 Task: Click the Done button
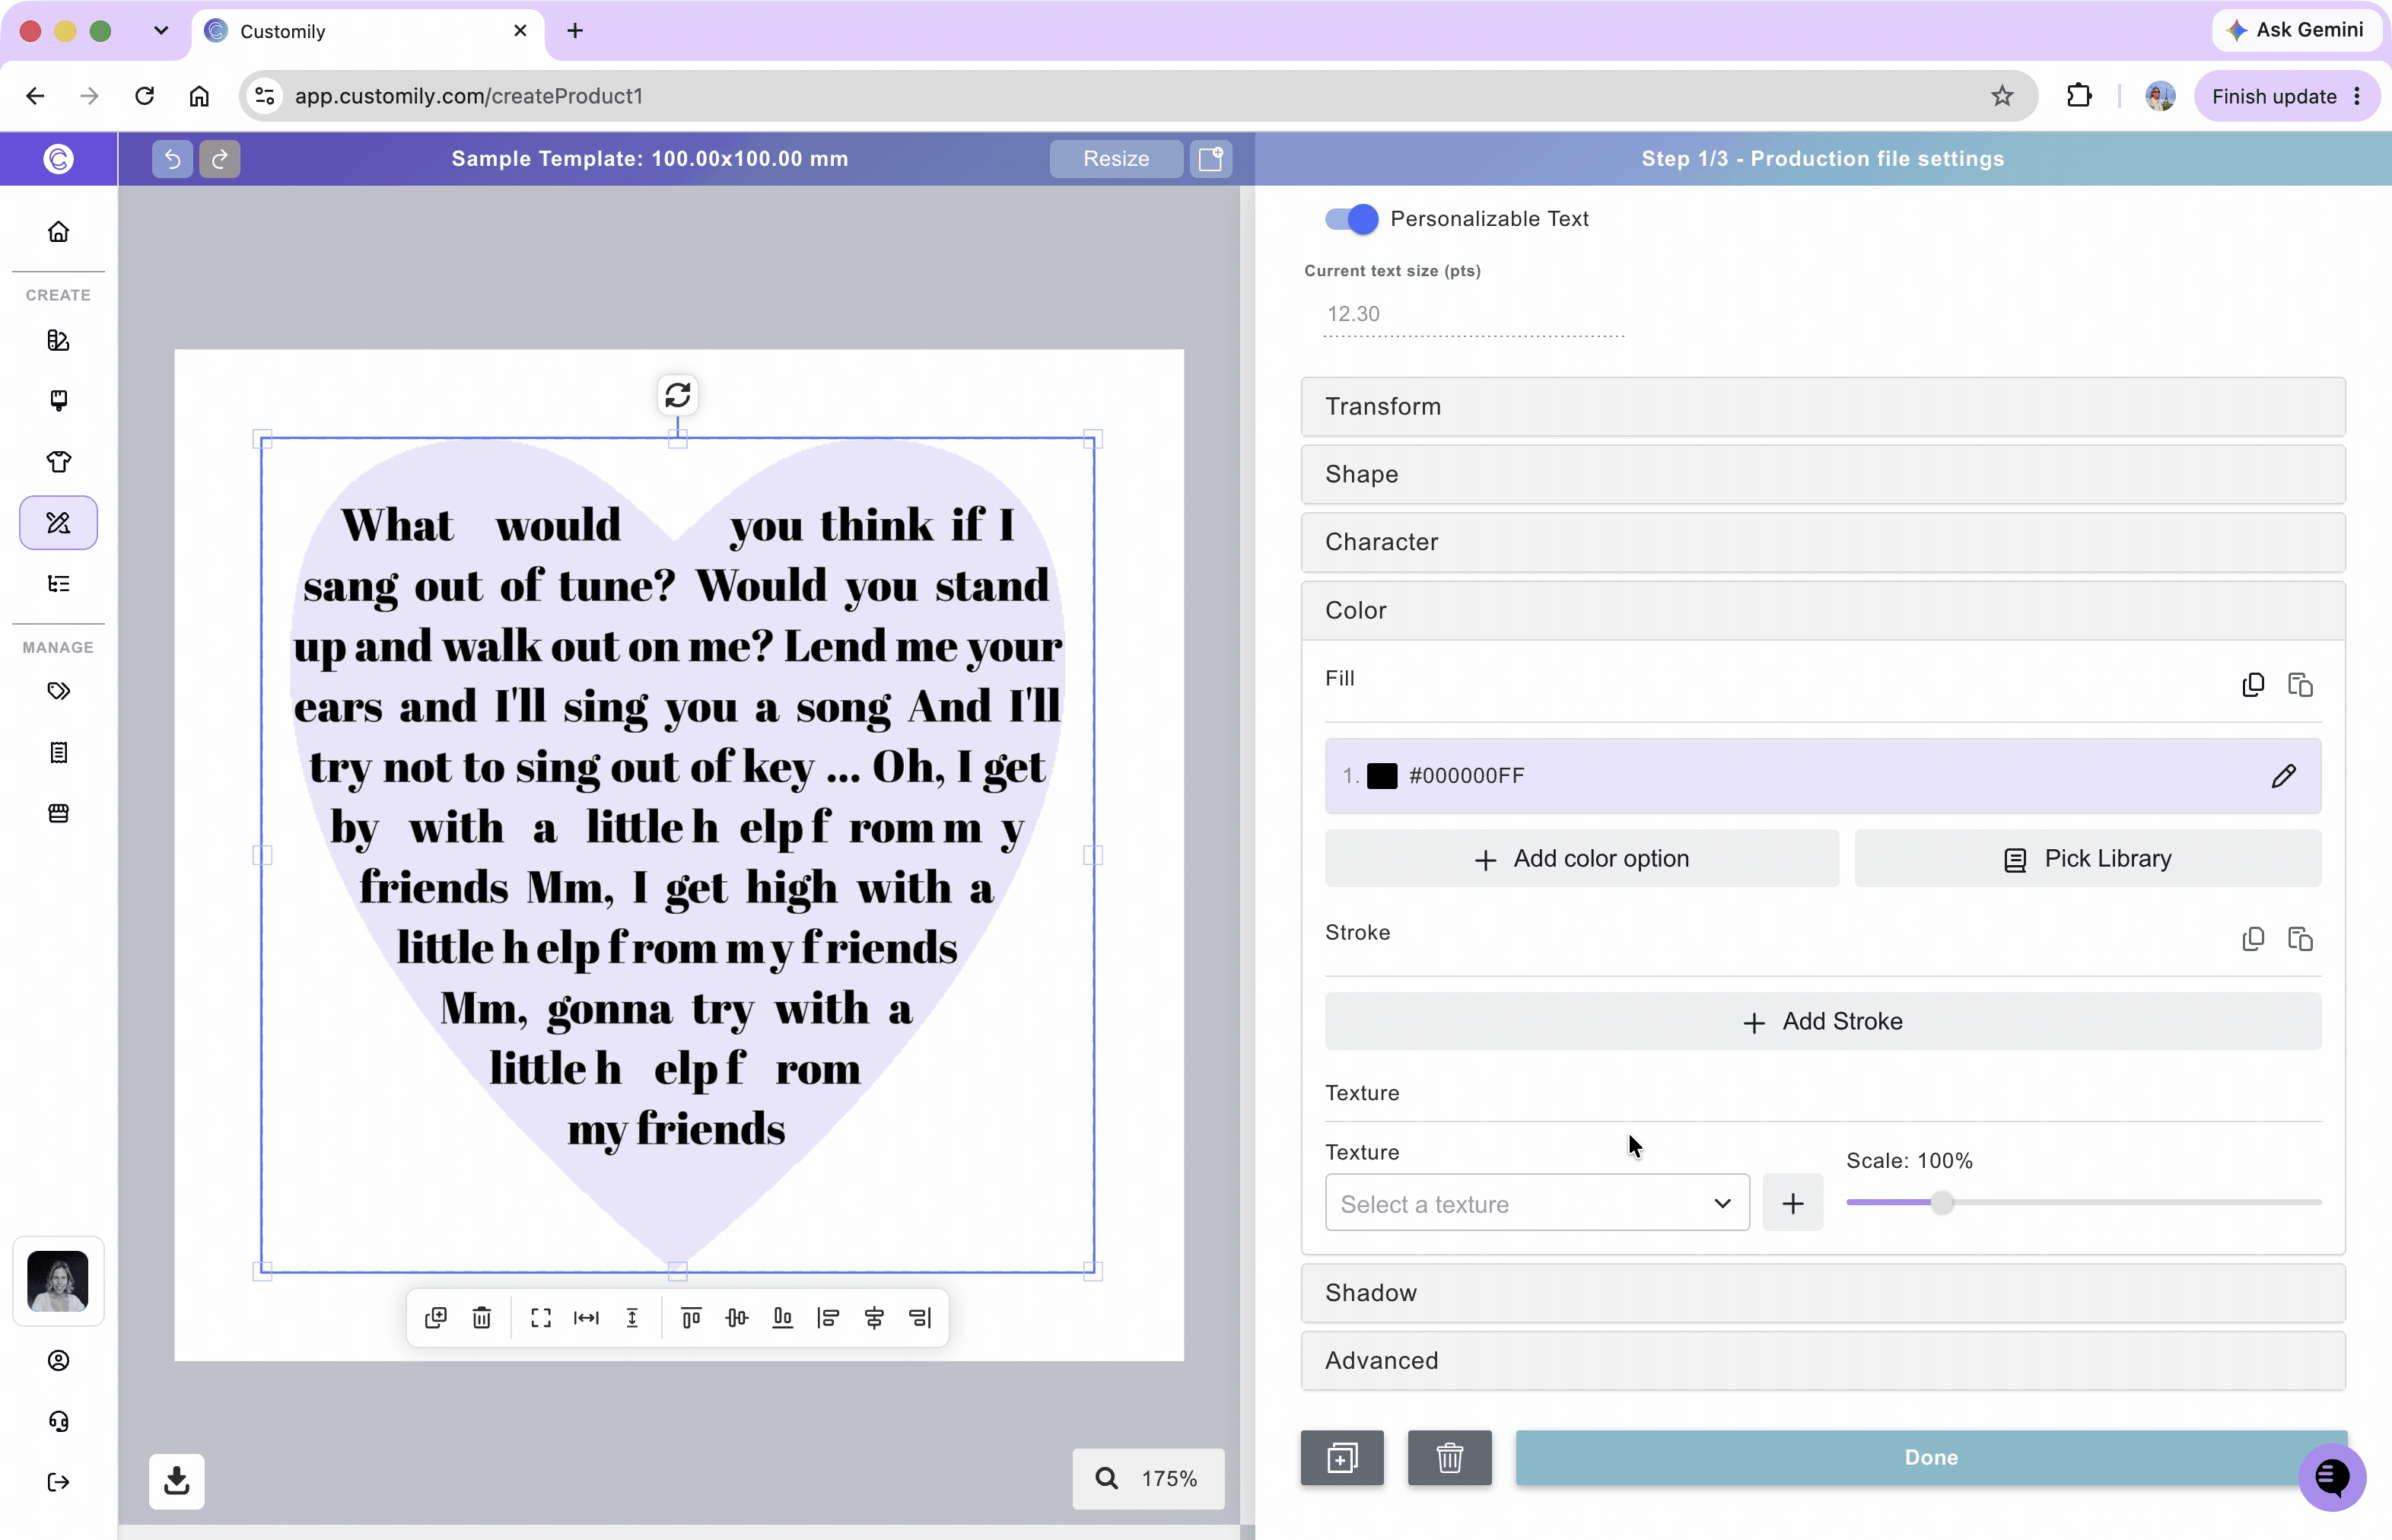point(1931,1458)
